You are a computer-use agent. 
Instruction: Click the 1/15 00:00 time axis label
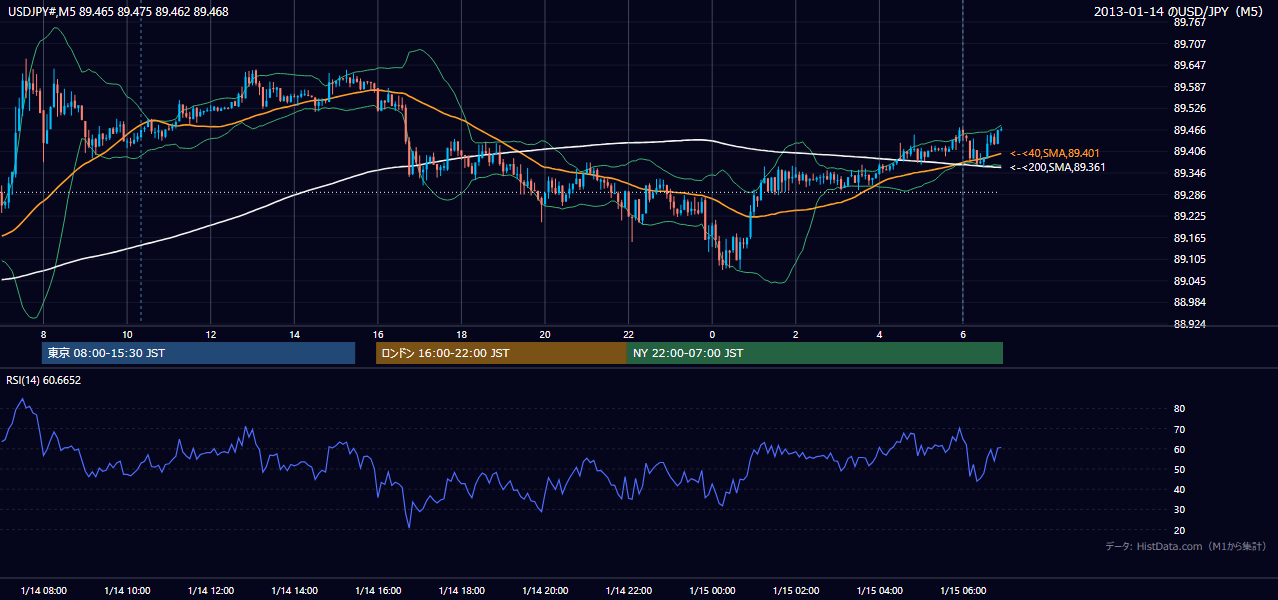712,591
